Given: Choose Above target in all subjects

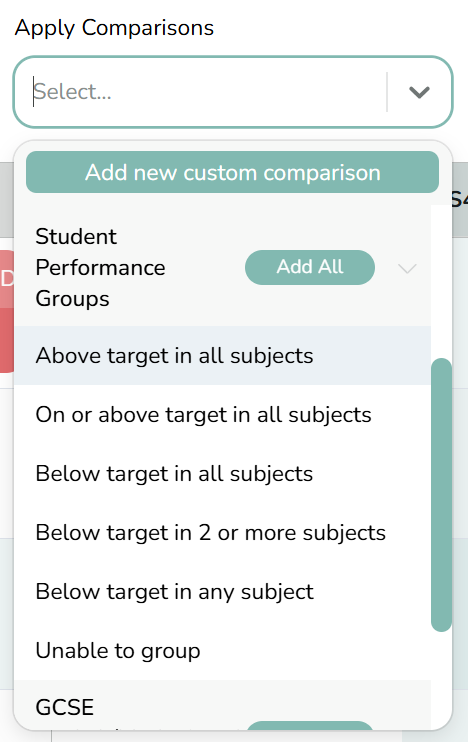Looking at the screenshot, I should [x=222, y=355].
